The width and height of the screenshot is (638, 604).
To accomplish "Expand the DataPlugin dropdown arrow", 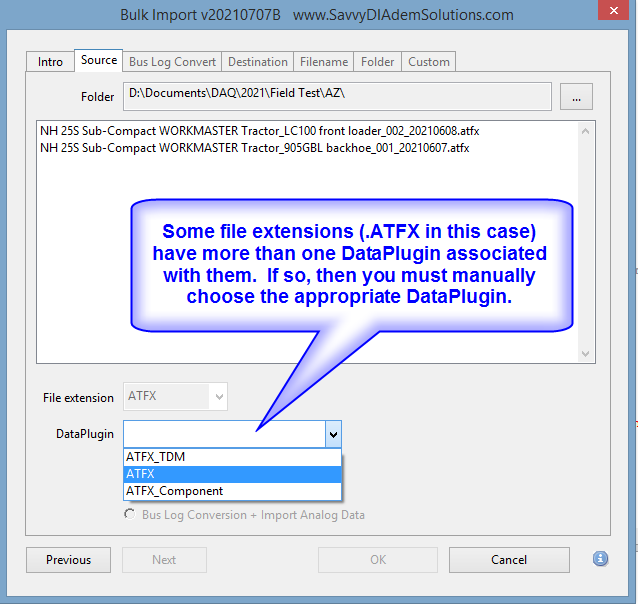I will pos(333,434).
